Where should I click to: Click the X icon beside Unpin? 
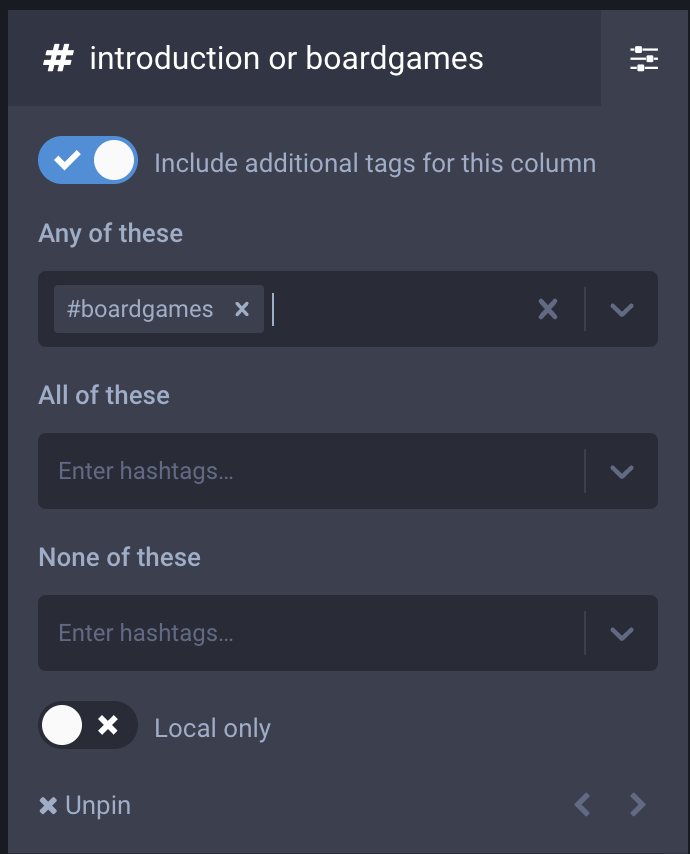click(48, 806)
